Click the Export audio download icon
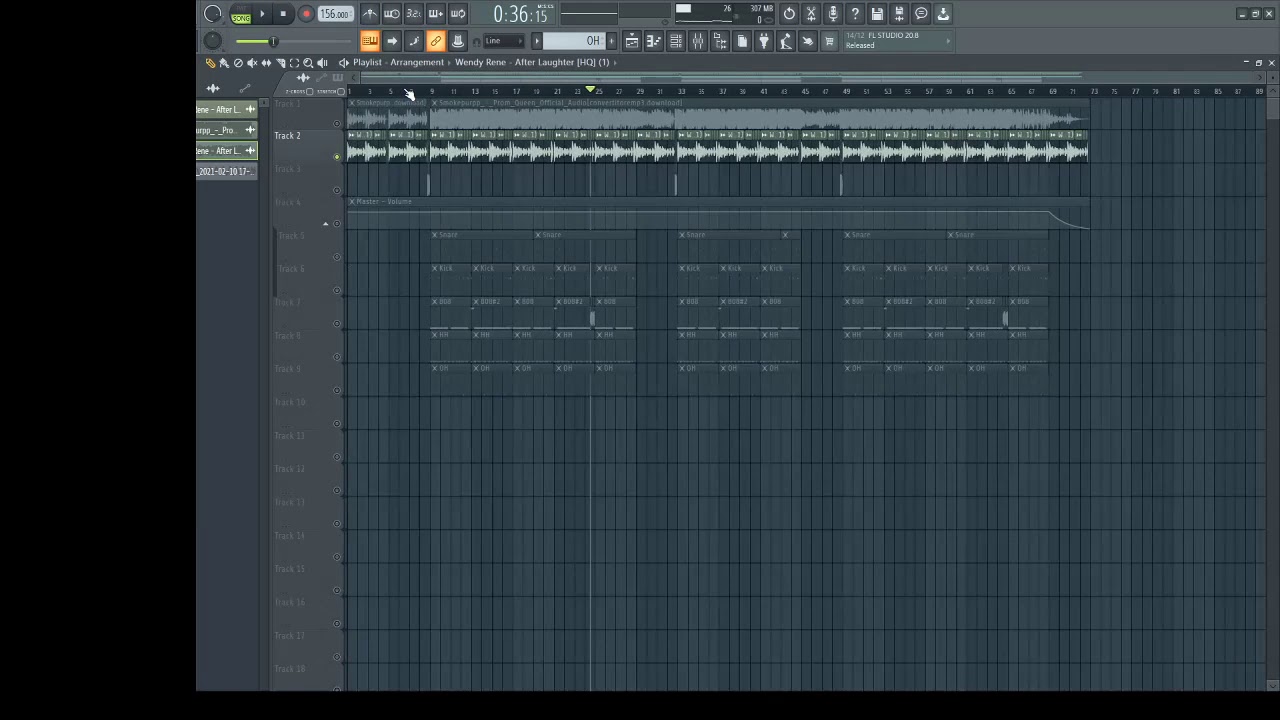Image resolution: width=1280 pixels, height=720 pixels. [x=943, y=14]
